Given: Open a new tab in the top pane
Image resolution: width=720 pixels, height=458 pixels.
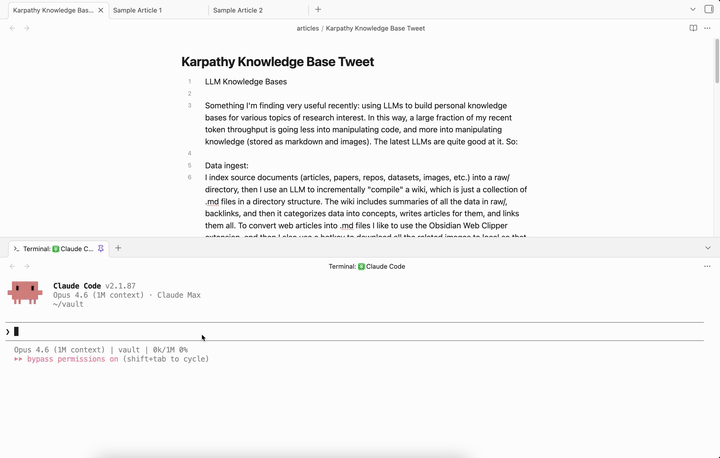Looking at the screenshot, I should 318,10.
